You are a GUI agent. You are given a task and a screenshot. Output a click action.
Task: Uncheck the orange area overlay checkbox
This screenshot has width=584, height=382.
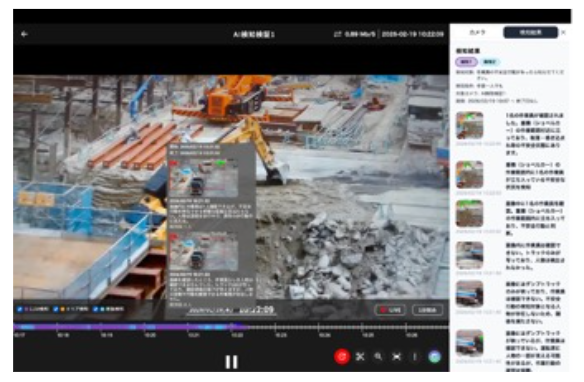[x=55, y=309]
